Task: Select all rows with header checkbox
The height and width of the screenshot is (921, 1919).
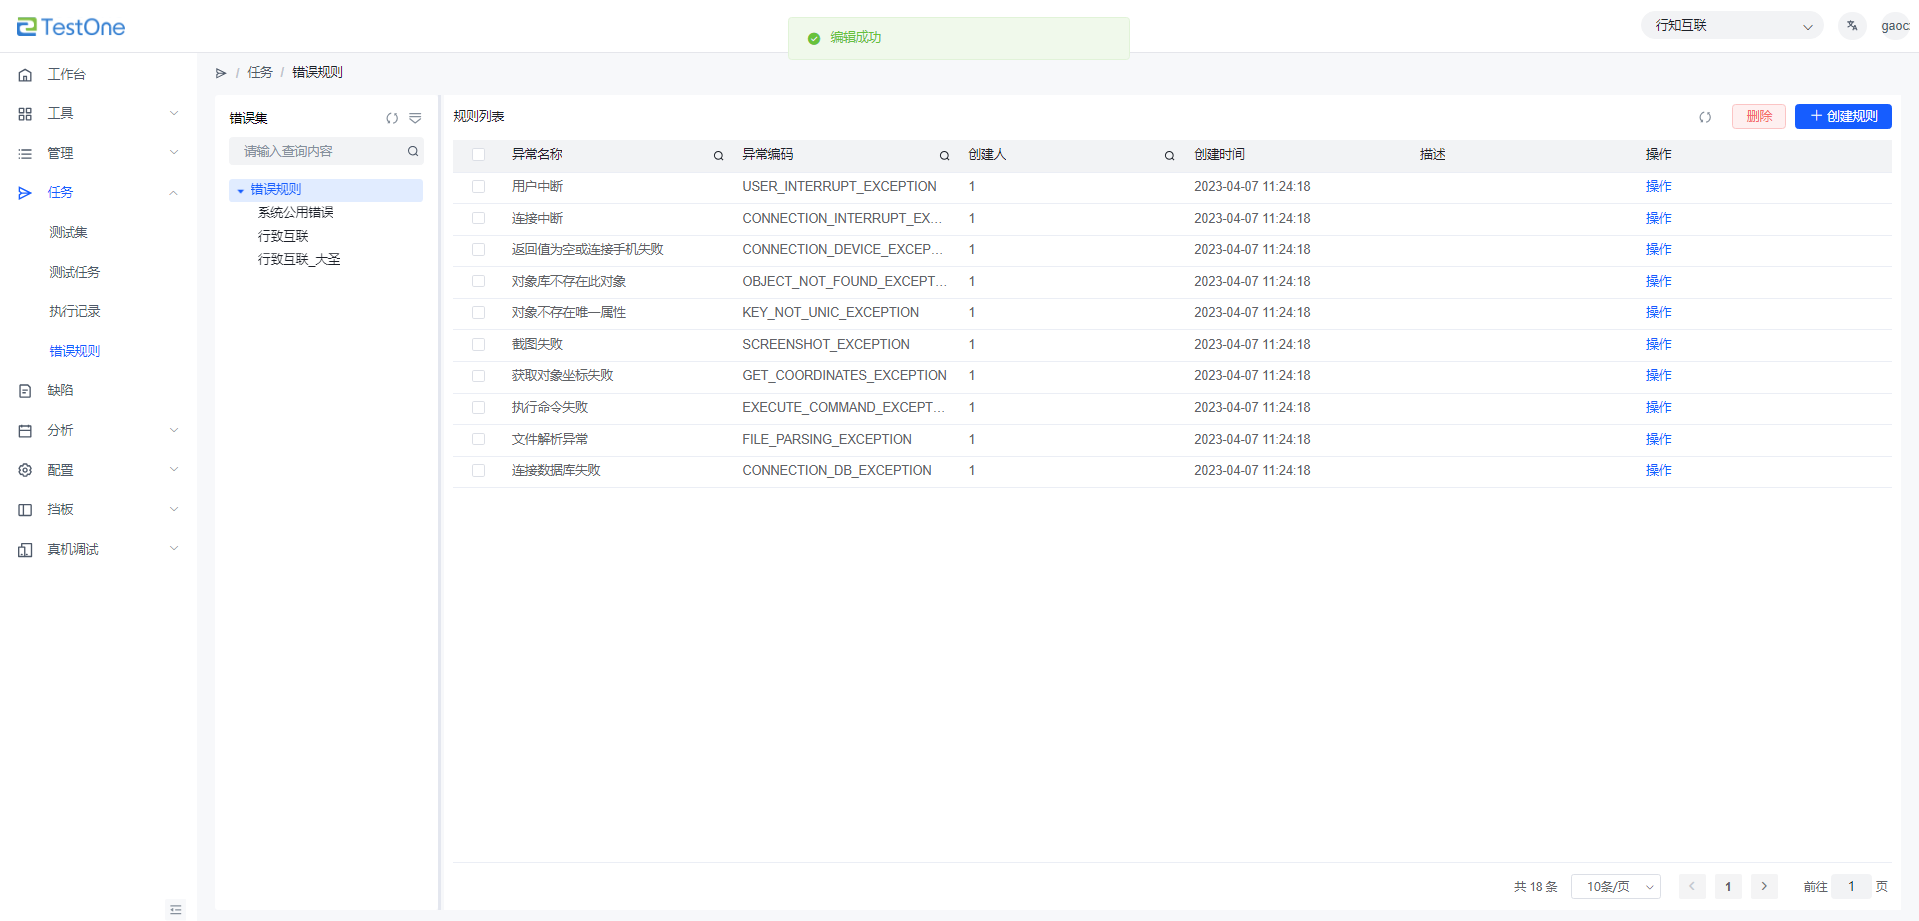Action: 479,155
